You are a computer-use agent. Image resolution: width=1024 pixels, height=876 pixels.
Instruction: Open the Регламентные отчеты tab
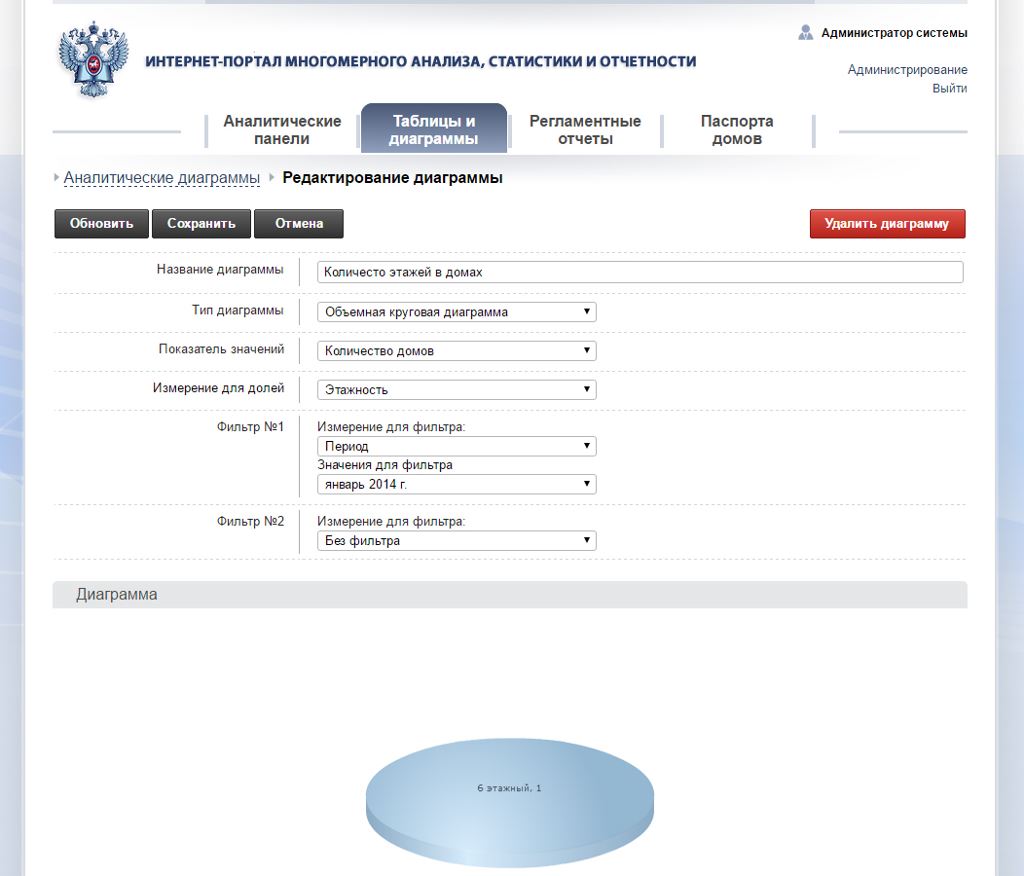[x=585, y=130]
